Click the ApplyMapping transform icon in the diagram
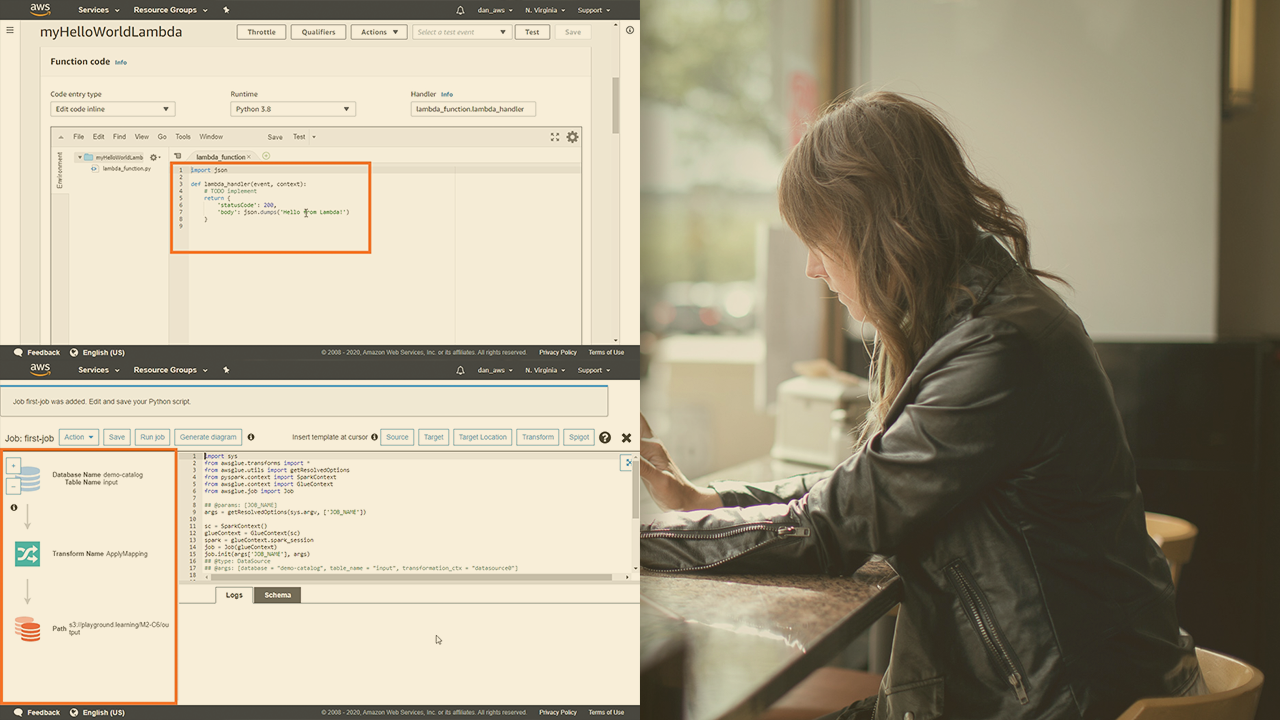Image resolution: width=1280 pixels, height=720 pixels. click(28, 554)
